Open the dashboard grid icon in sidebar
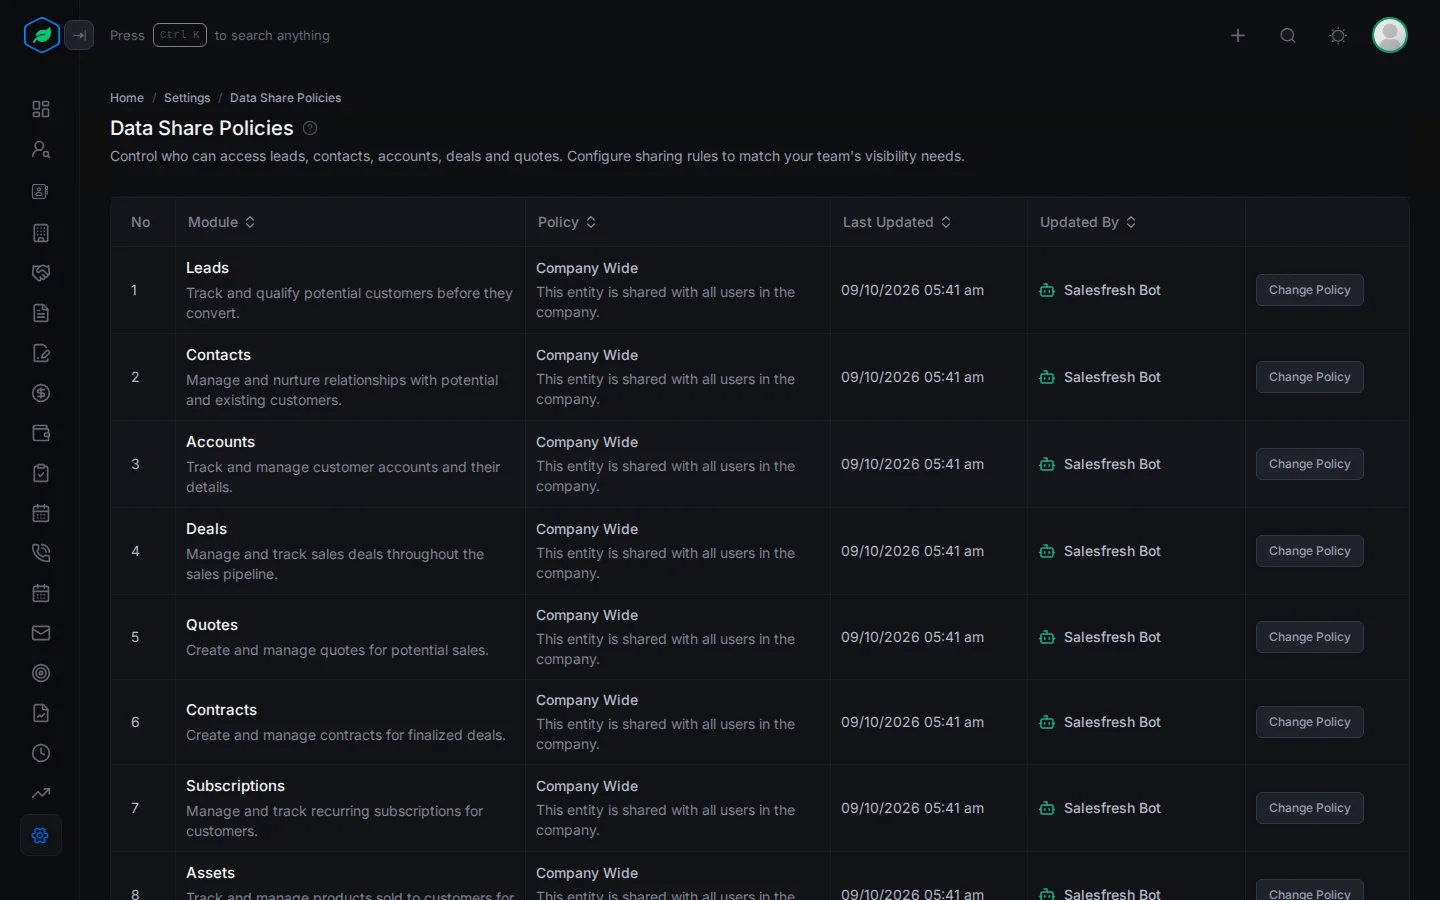The image size is (1440, 900). coord(41,109)
